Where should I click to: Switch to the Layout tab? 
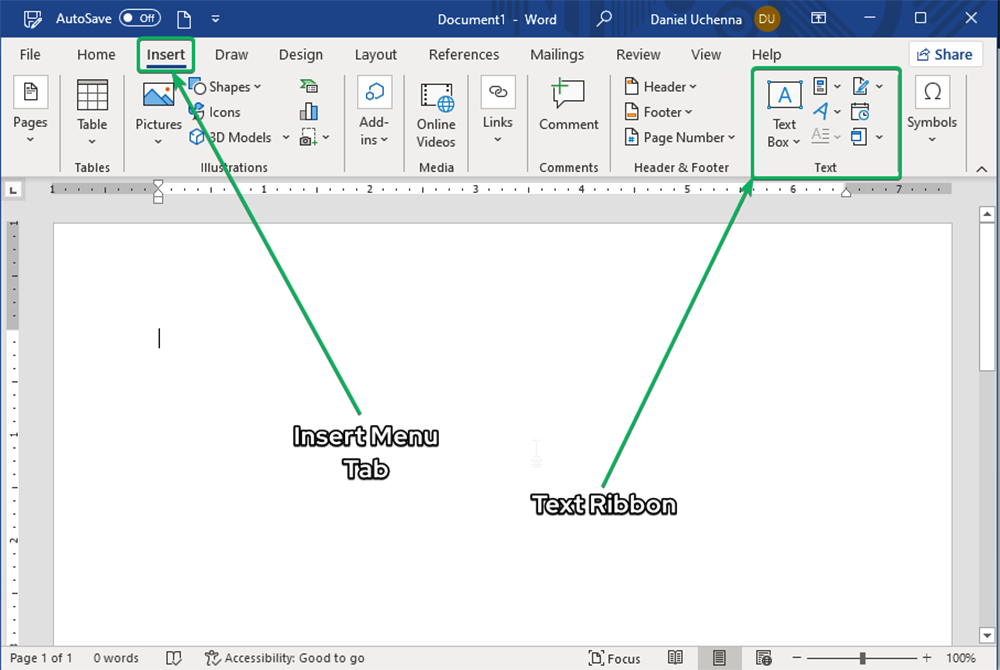click(375, 55)
